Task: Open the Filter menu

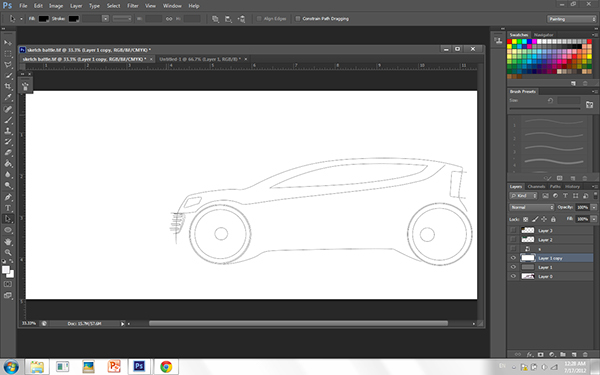Action: pyautogui.click(x=133, y=6)
